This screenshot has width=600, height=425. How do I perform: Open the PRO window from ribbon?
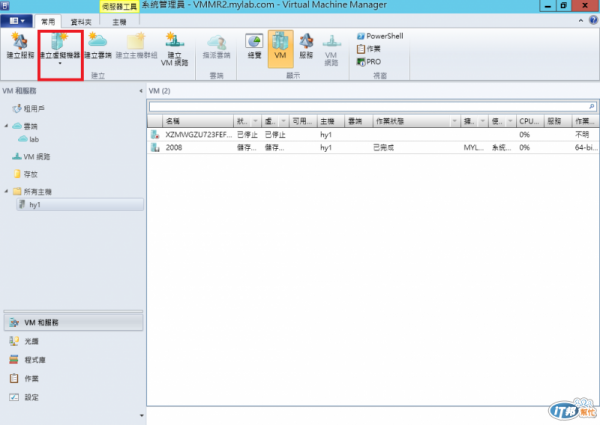[x=368, y=62]
